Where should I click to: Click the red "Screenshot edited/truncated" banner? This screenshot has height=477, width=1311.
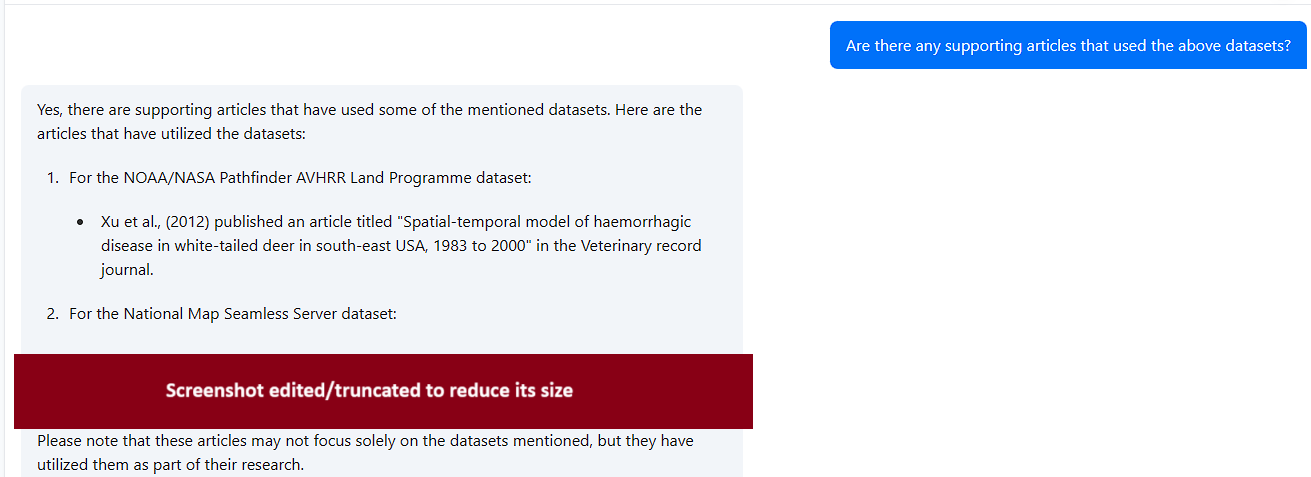(383, 391)
